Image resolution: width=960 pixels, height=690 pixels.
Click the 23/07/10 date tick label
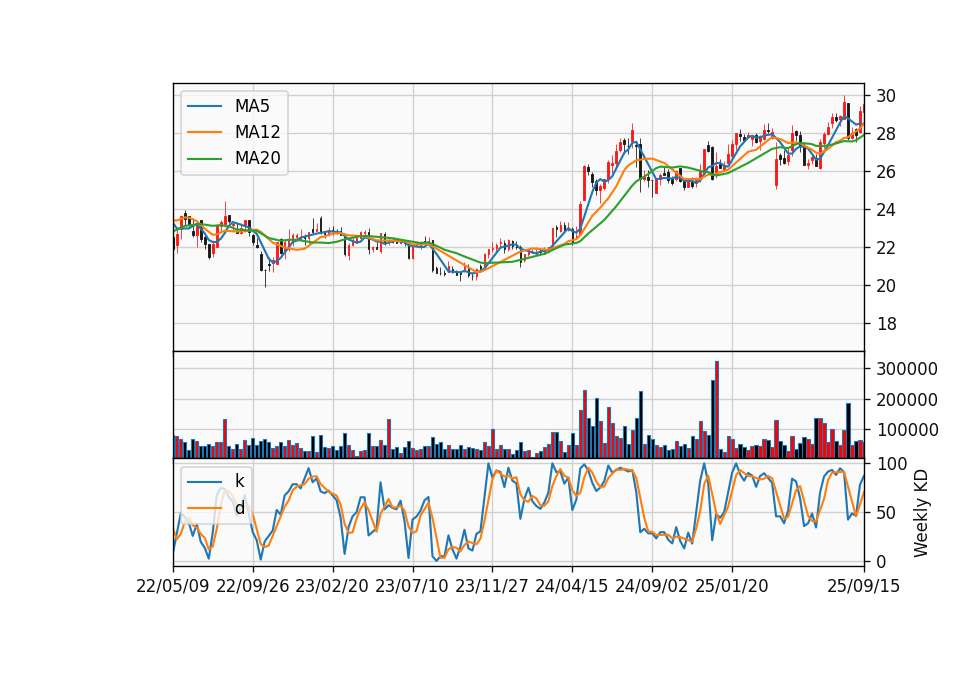point(413,586)
